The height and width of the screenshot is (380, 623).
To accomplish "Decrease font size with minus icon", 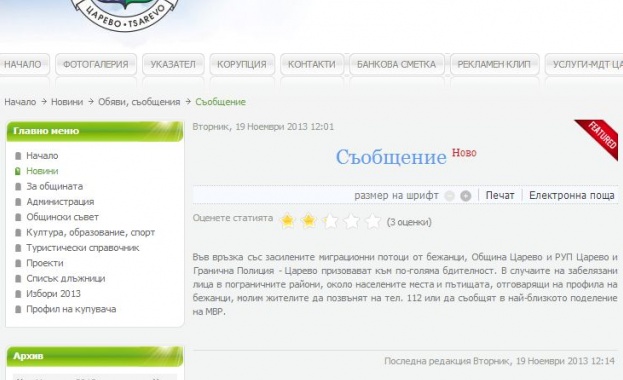I will coord(449,196).
